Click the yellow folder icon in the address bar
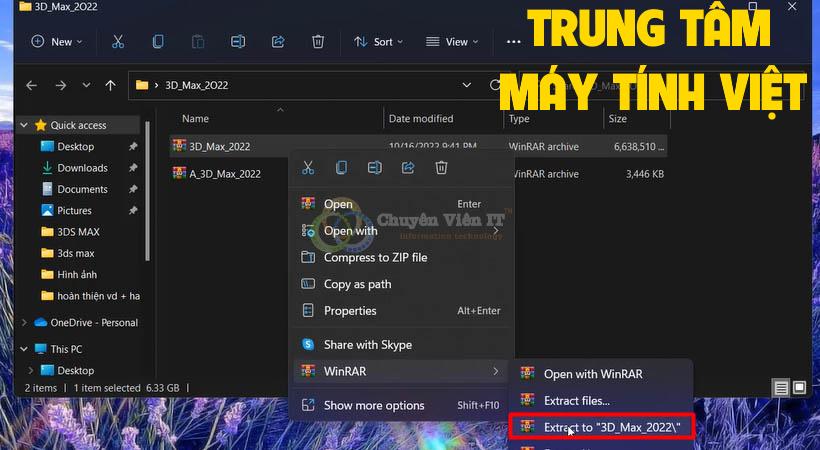 tap(142, 85)
